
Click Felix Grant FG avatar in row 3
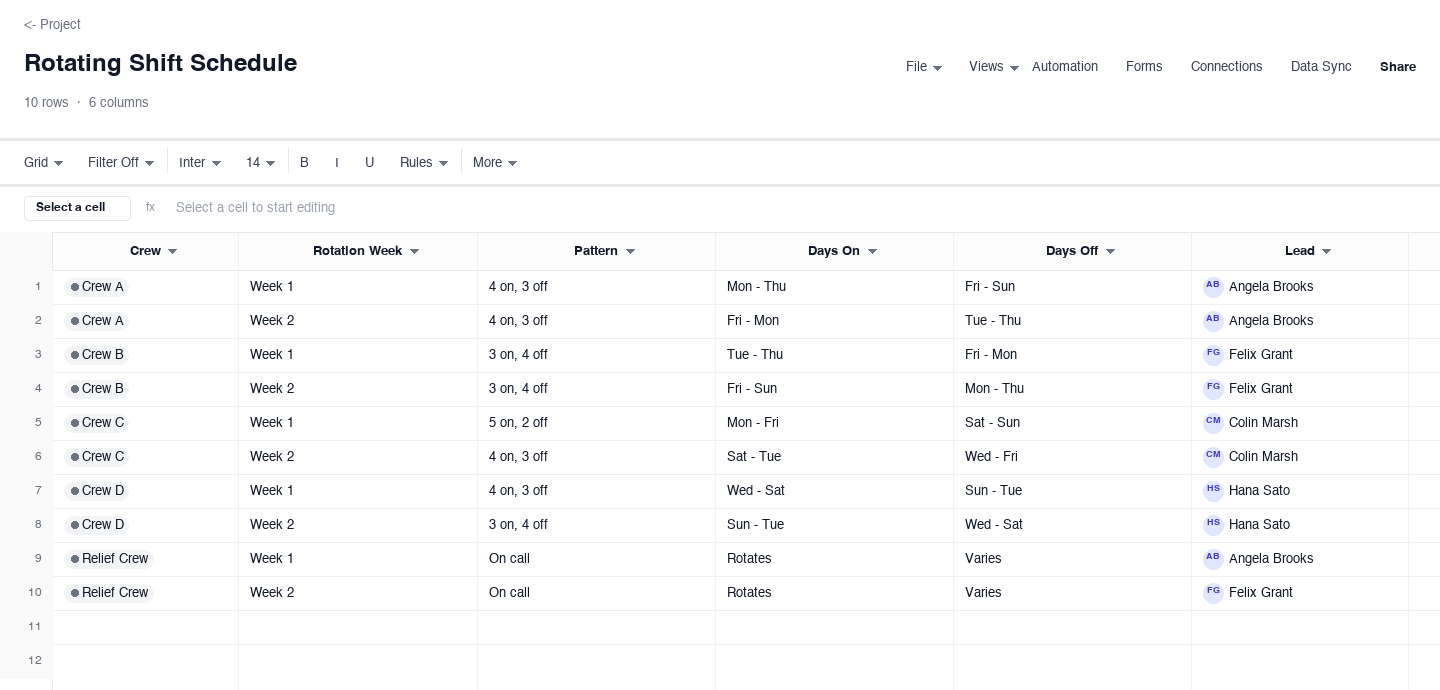coord(1213,355)
